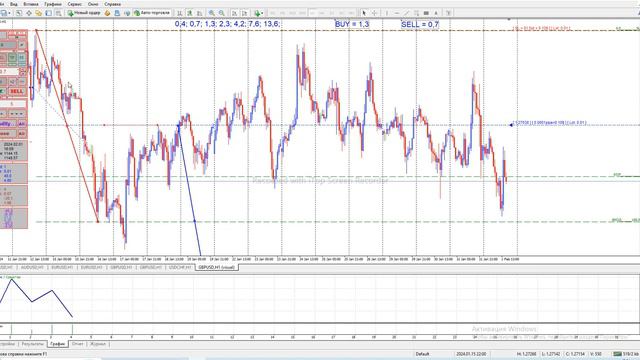The width and height of the screenshot is (640, 360).
Task: Click the C: 1.27154 status bar value
Action: (576, 354)
